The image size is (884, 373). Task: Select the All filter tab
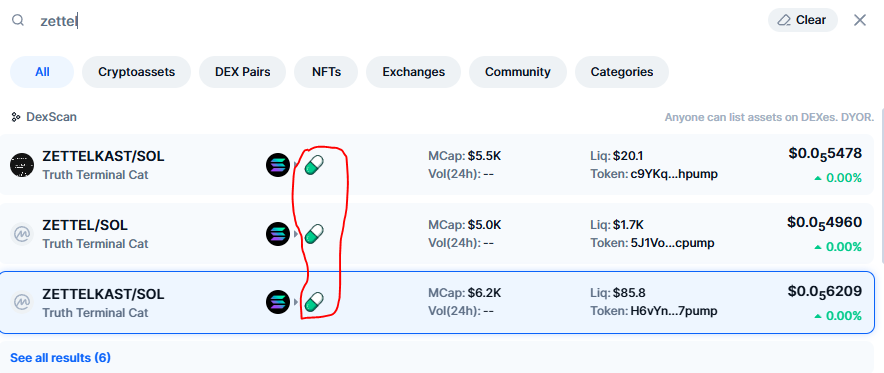coord(42,72)
